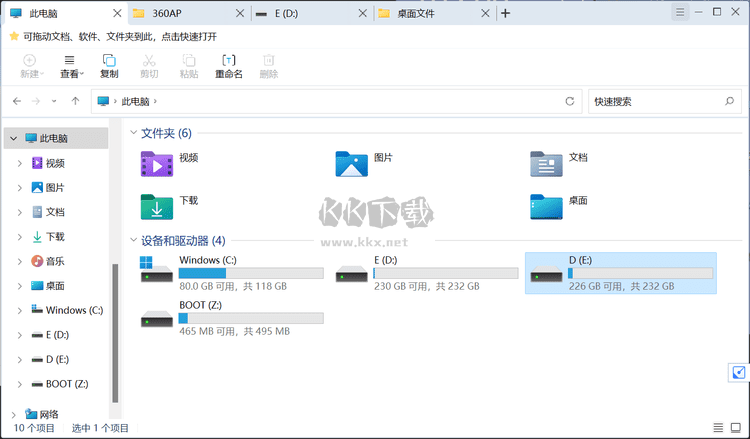The width and height of the screenshot is (750, 439).
Task: Click 图片 in the sidebar
Action: 48,187
